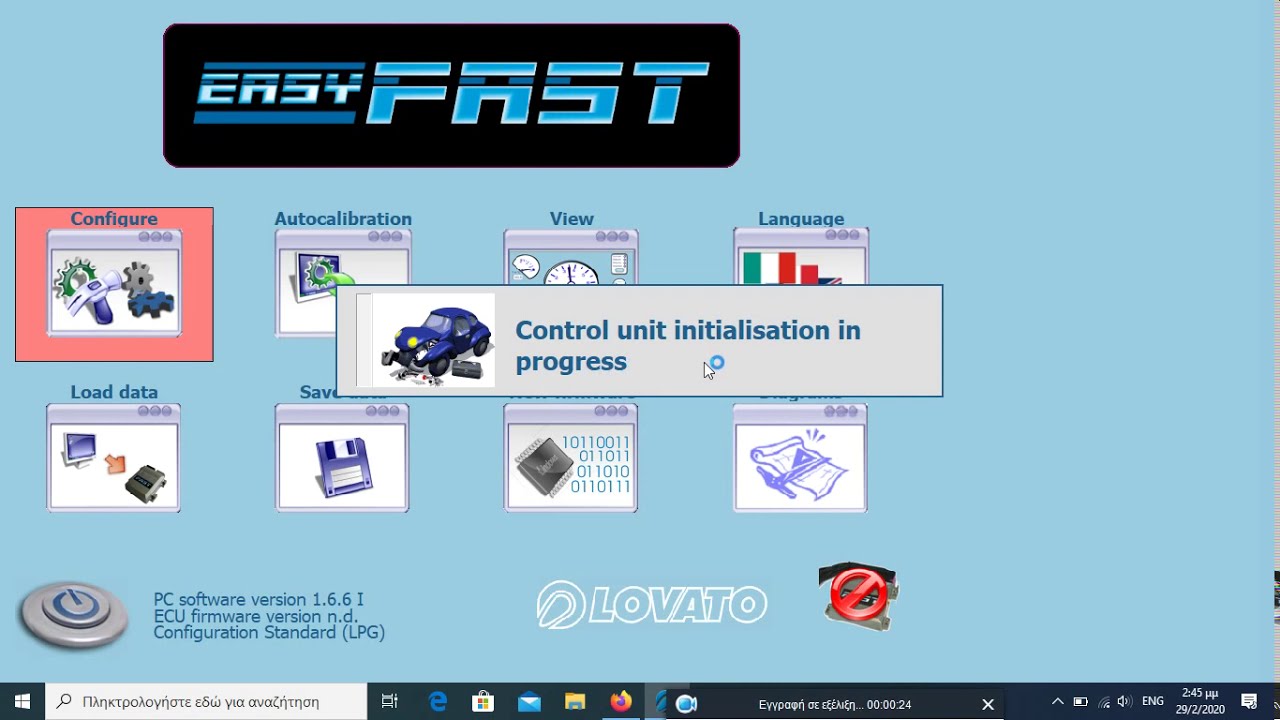Open the View gauges icon

571,257
